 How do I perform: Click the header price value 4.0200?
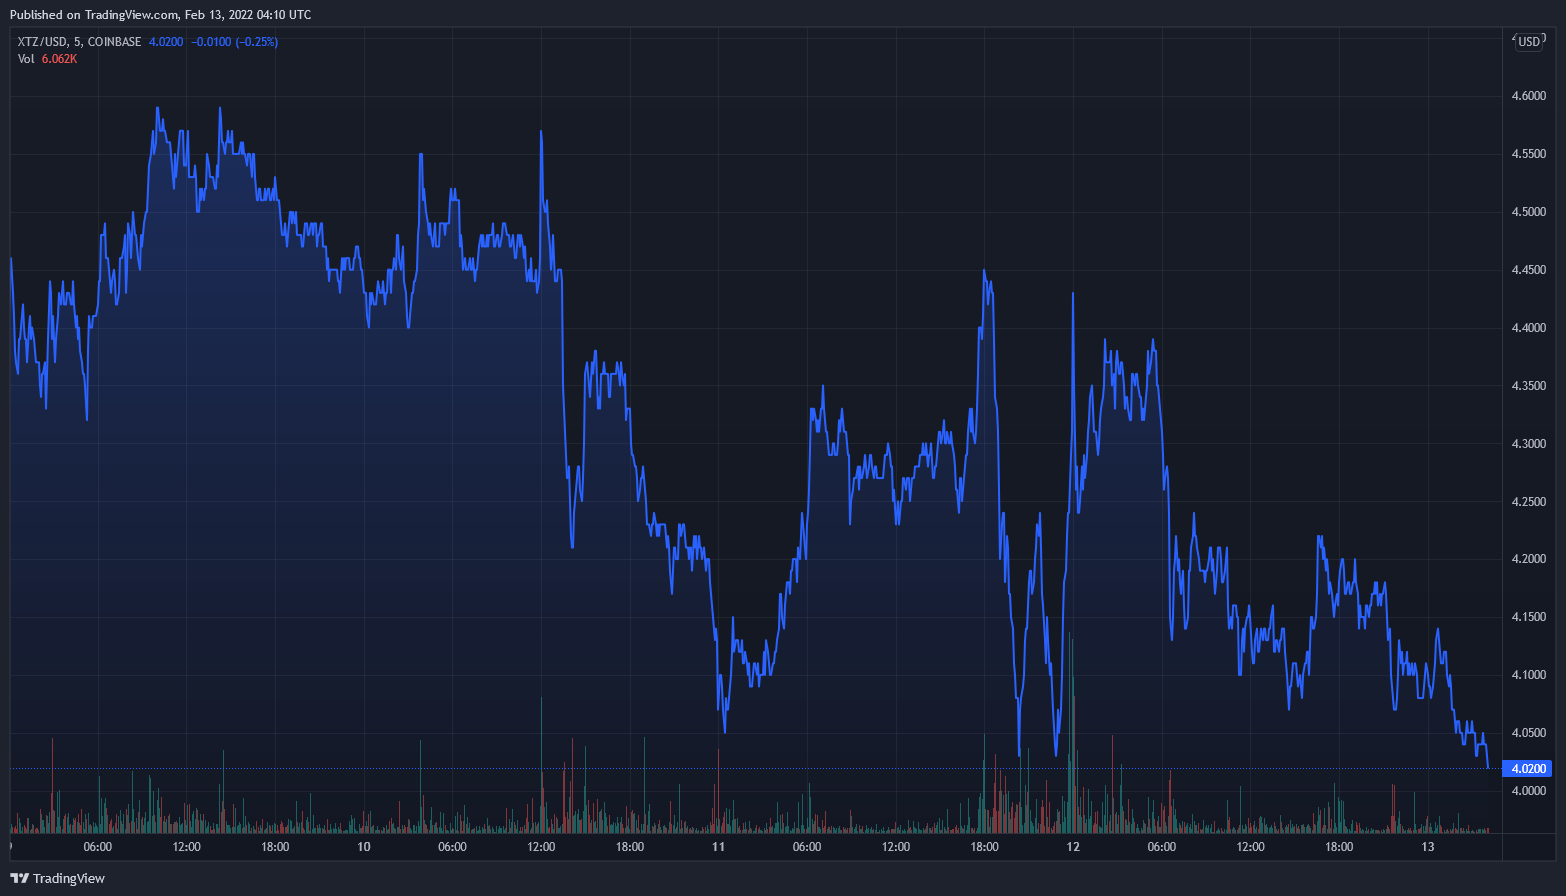click(166, 42)
